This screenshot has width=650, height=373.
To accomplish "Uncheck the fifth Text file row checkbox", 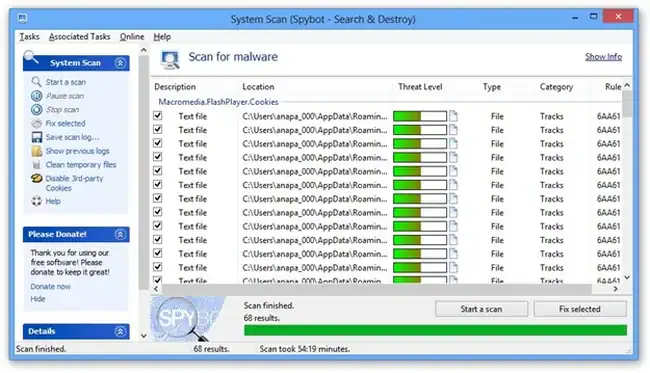I will tap(158, 170).
